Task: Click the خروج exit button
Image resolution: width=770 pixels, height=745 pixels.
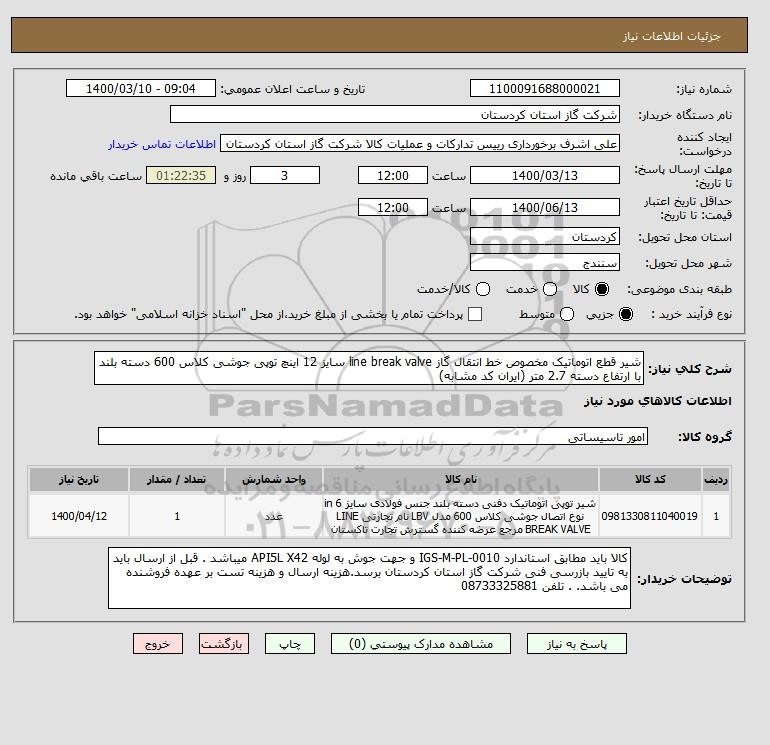Action: [158, 643]
